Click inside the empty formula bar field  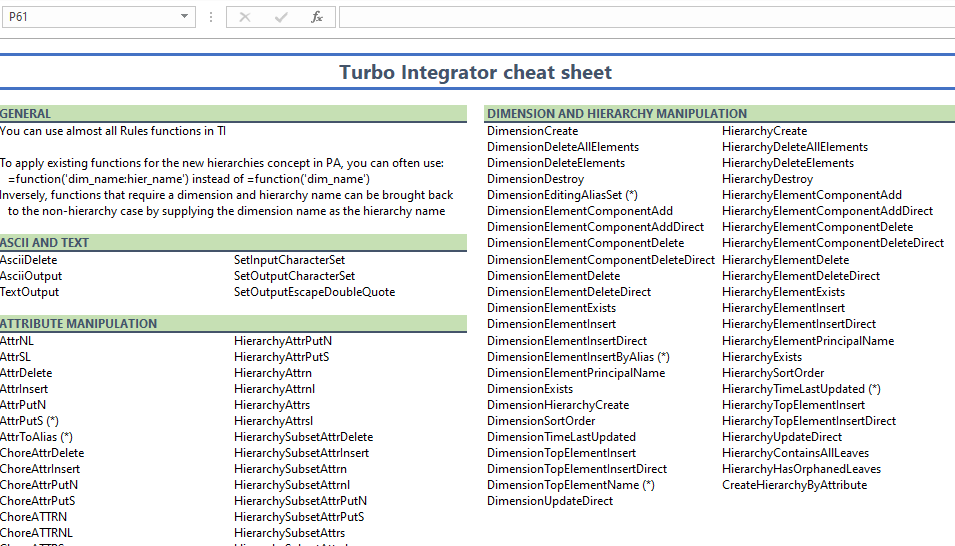click(x=647, y=17)
